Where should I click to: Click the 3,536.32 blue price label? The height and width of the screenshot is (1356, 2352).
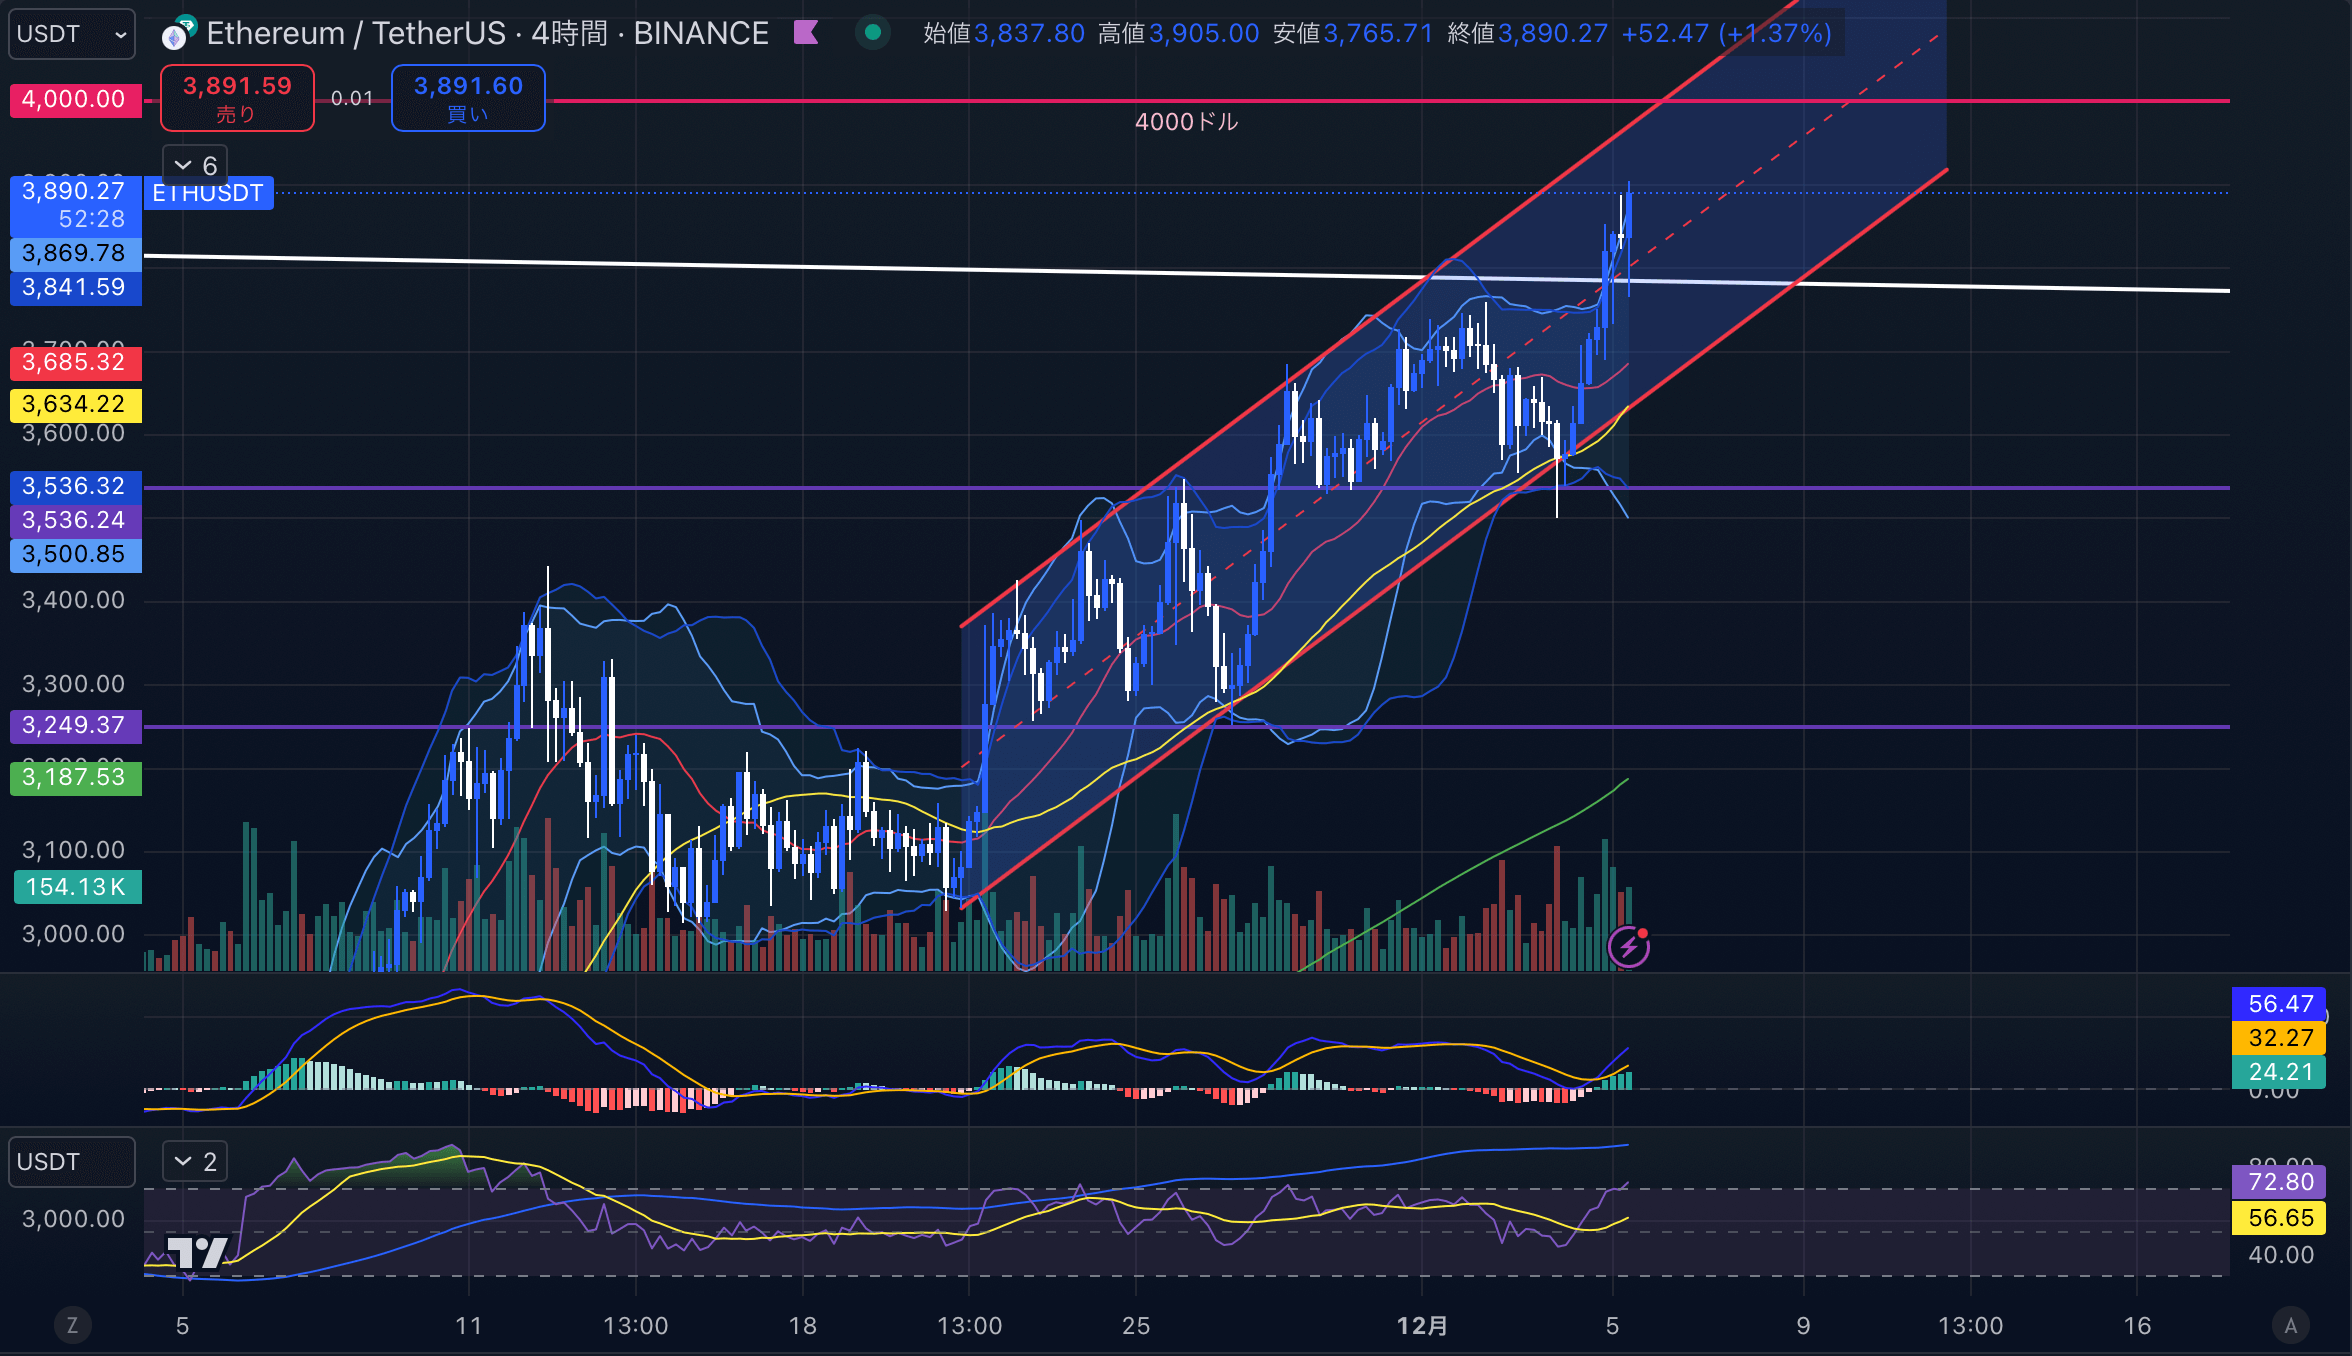click(76, 487)
